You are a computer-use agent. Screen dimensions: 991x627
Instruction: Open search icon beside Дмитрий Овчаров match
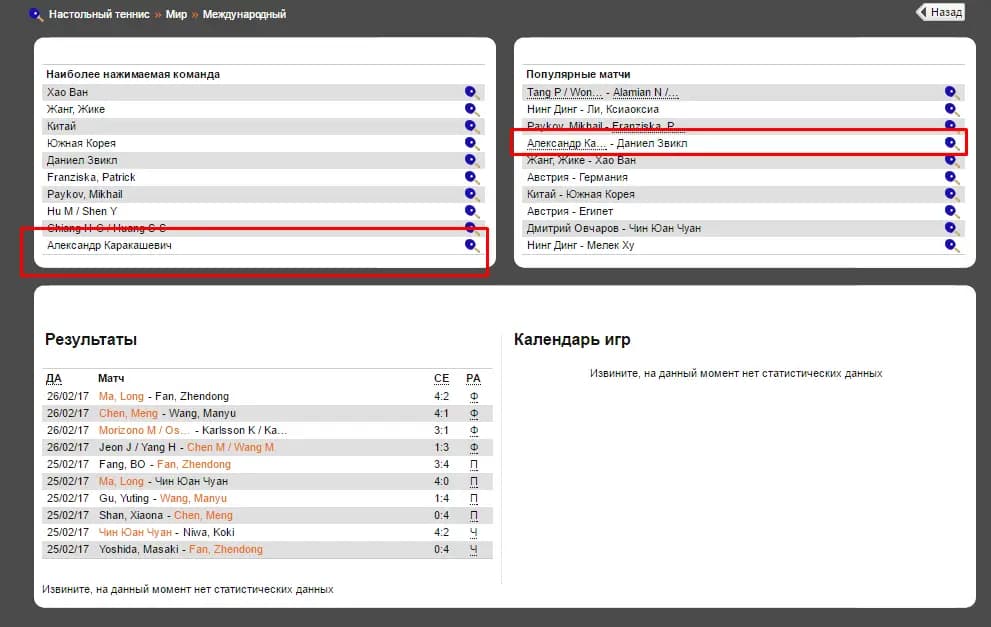tap(952, 228)
